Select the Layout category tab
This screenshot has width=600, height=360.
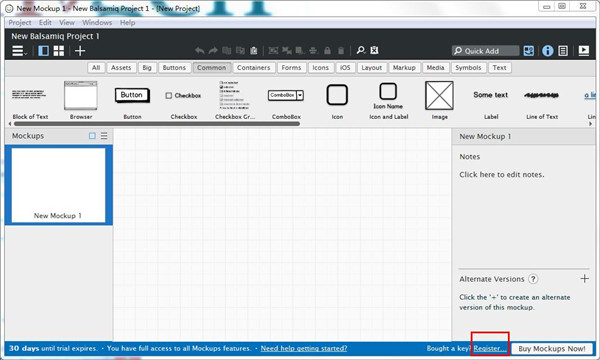click(x=372, y=68)
